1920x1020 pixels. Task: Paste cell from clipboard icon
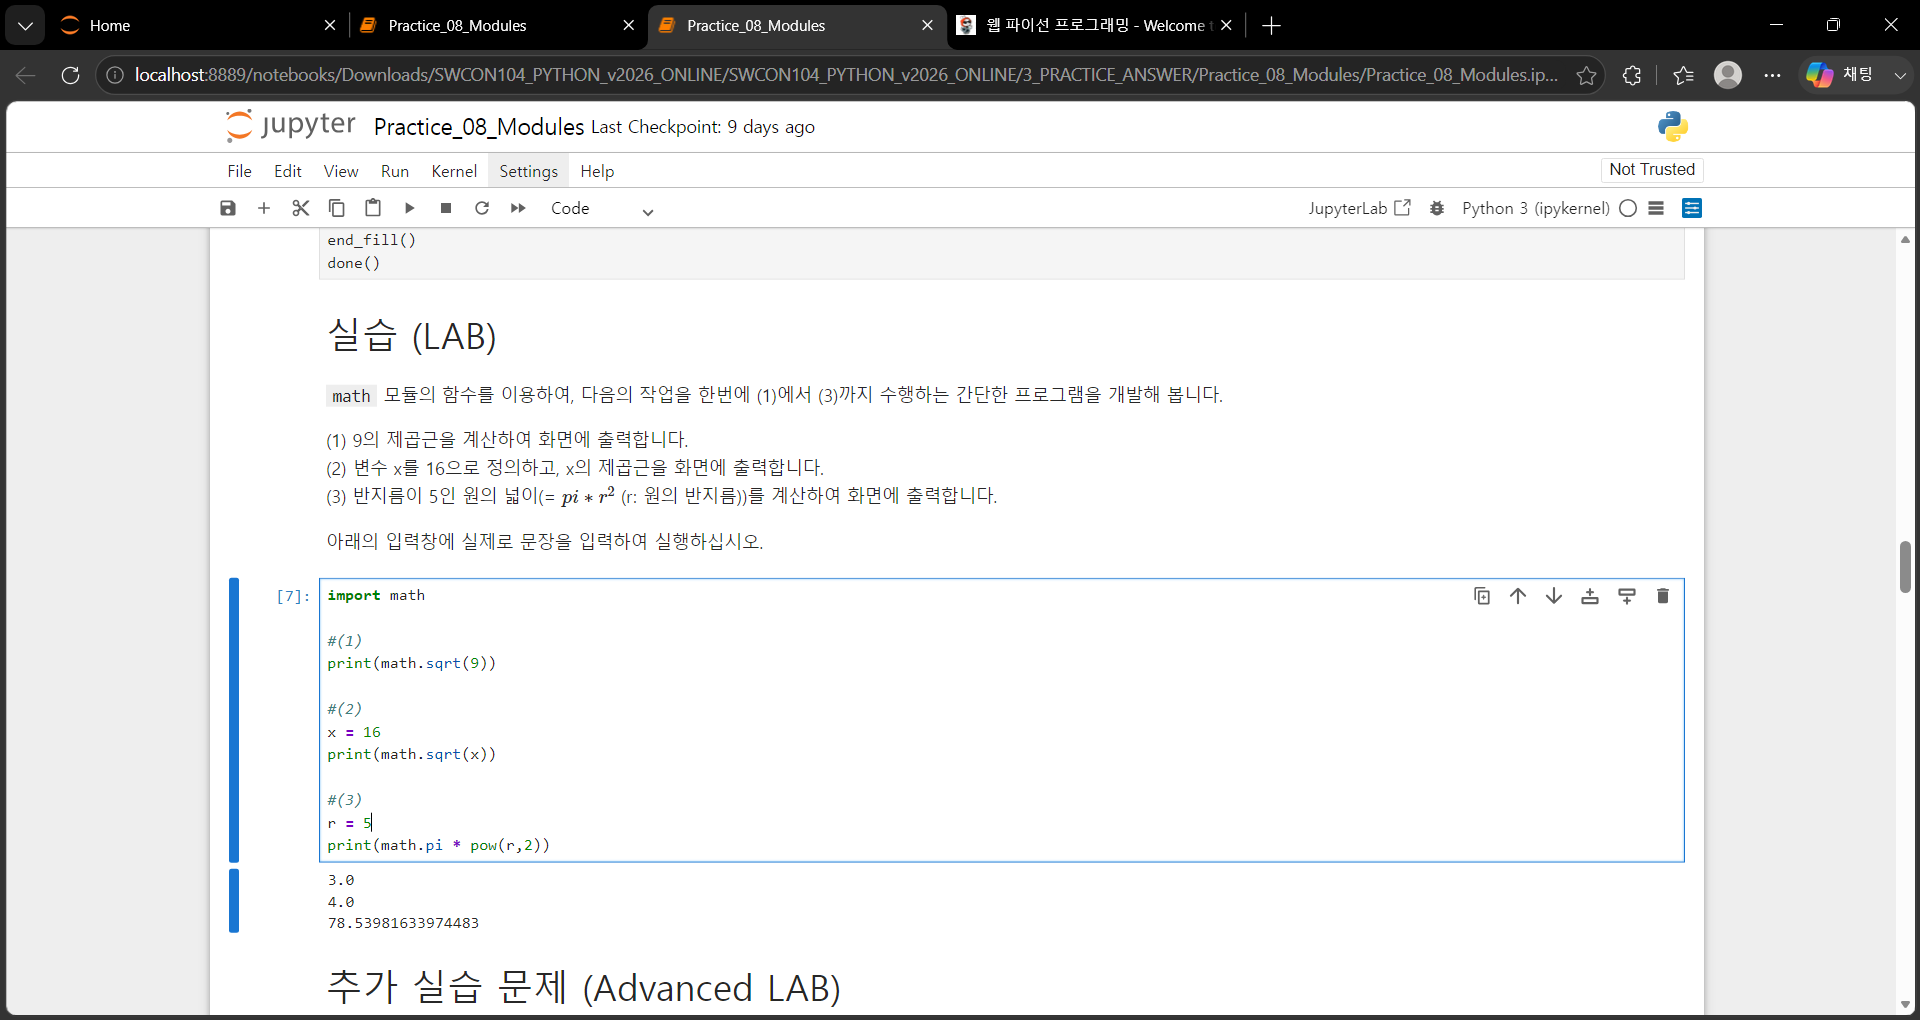373,208
